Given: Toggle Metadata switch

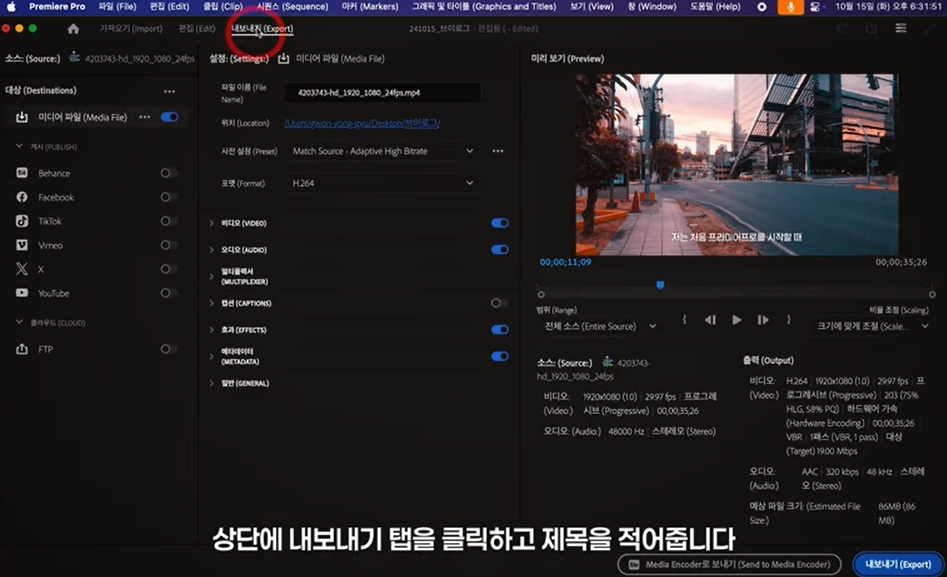Looking at the screenshot, I should point(499,356).
